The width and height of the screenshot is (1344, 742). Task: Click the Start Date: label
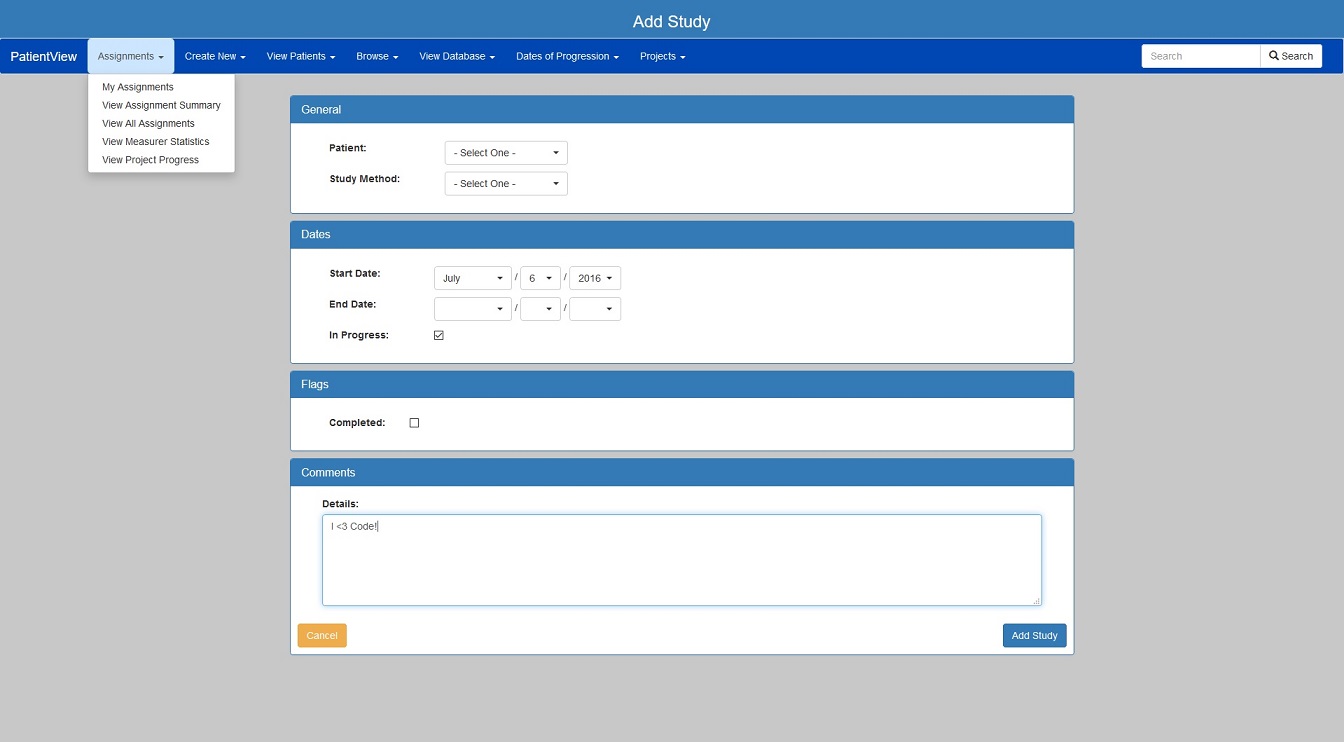355,273
